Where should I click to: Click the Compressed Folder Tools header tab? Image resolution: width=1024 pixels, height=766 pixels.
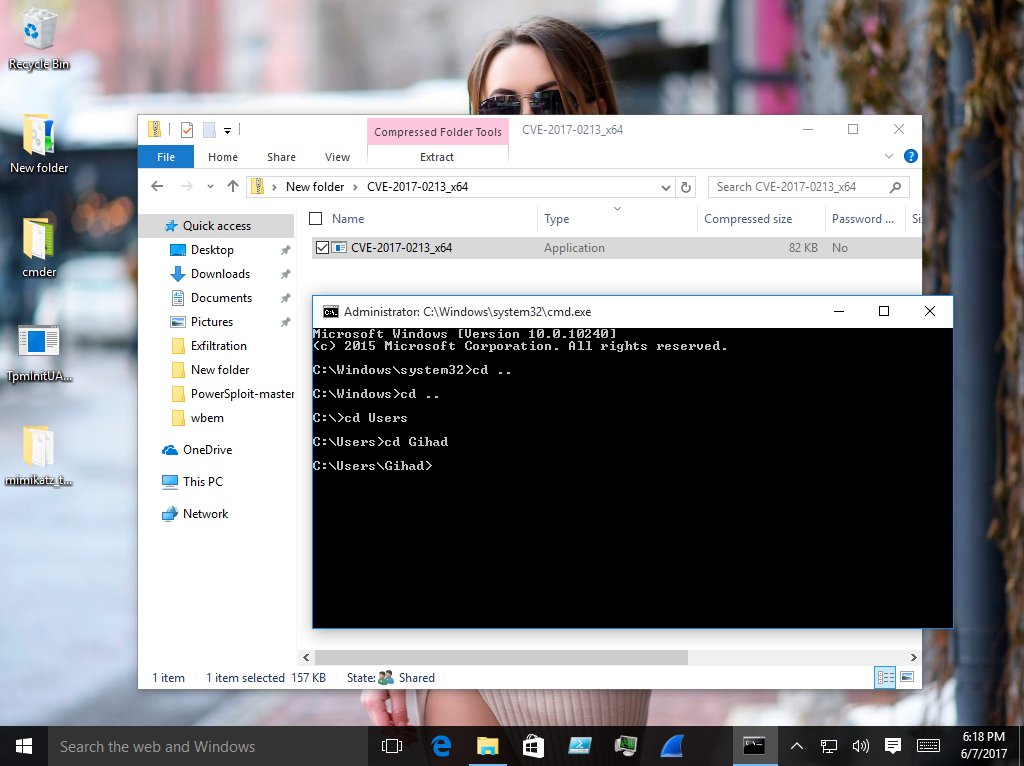tap(438, 131)
